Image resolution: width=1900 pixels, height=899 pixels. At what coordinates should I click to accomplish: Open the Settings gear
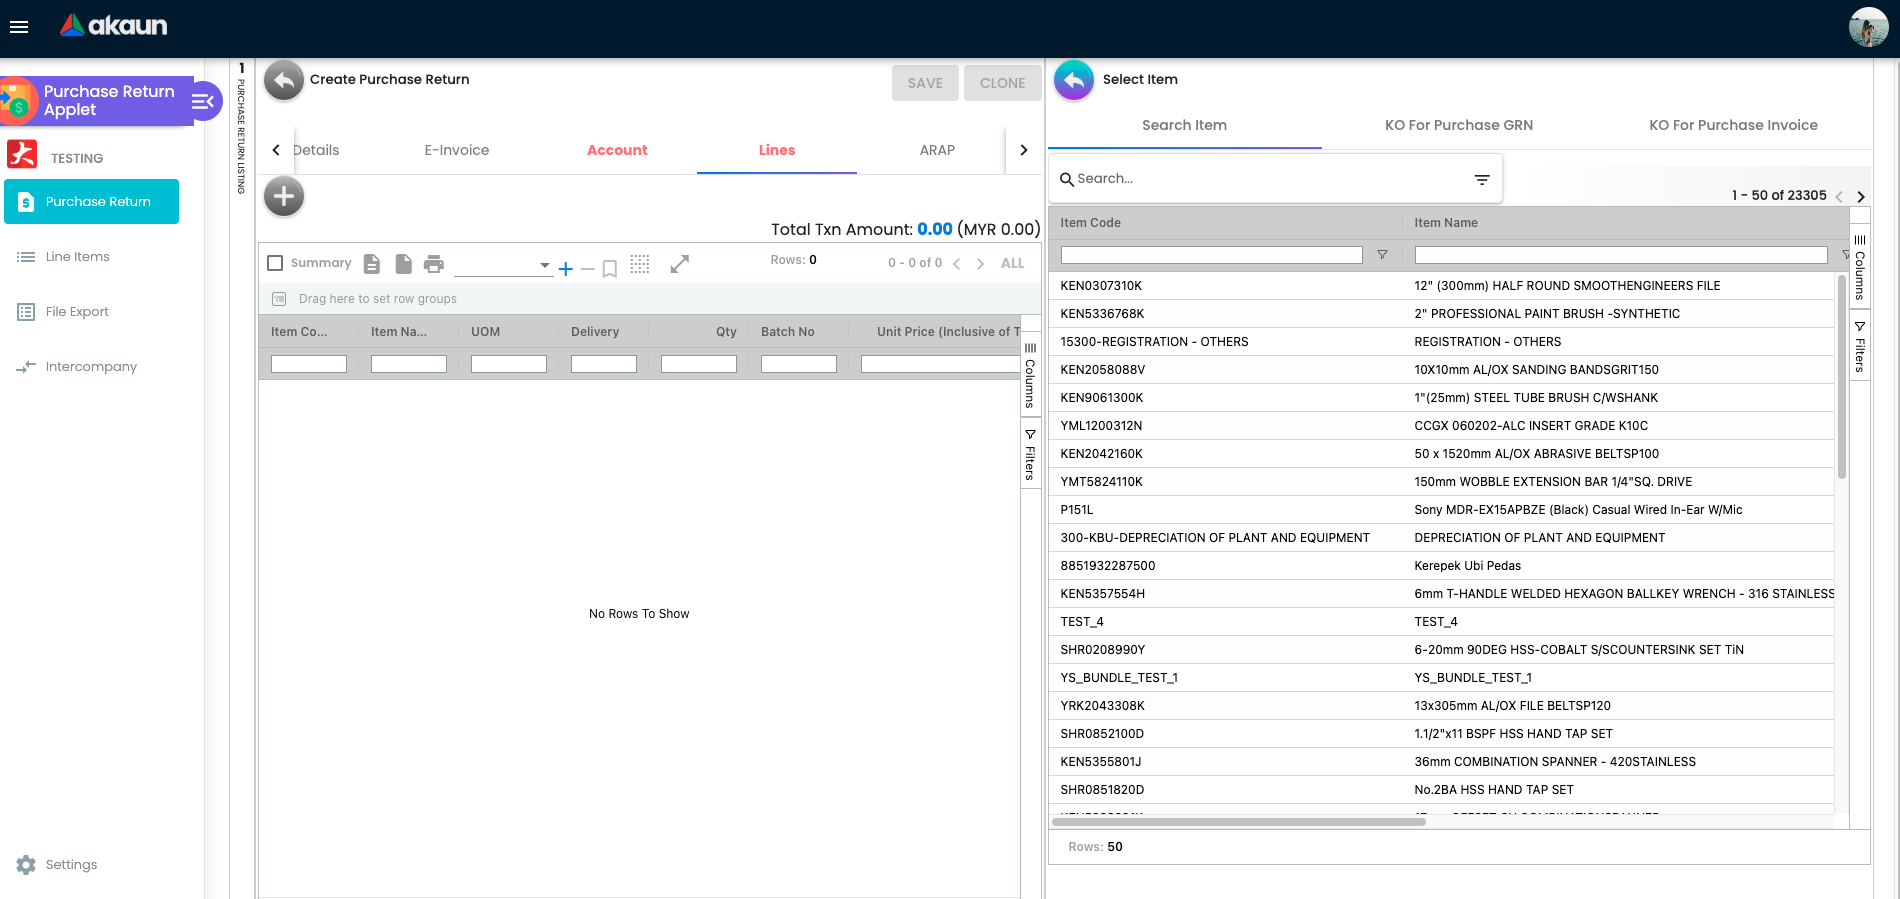point(26,865)
